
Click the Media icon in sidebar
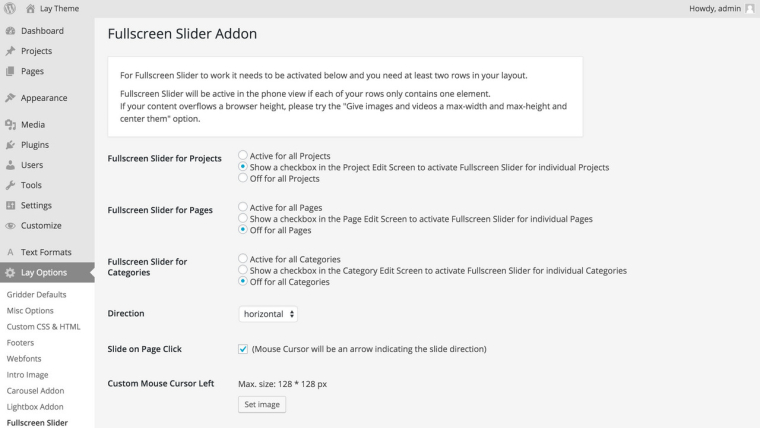10,125
